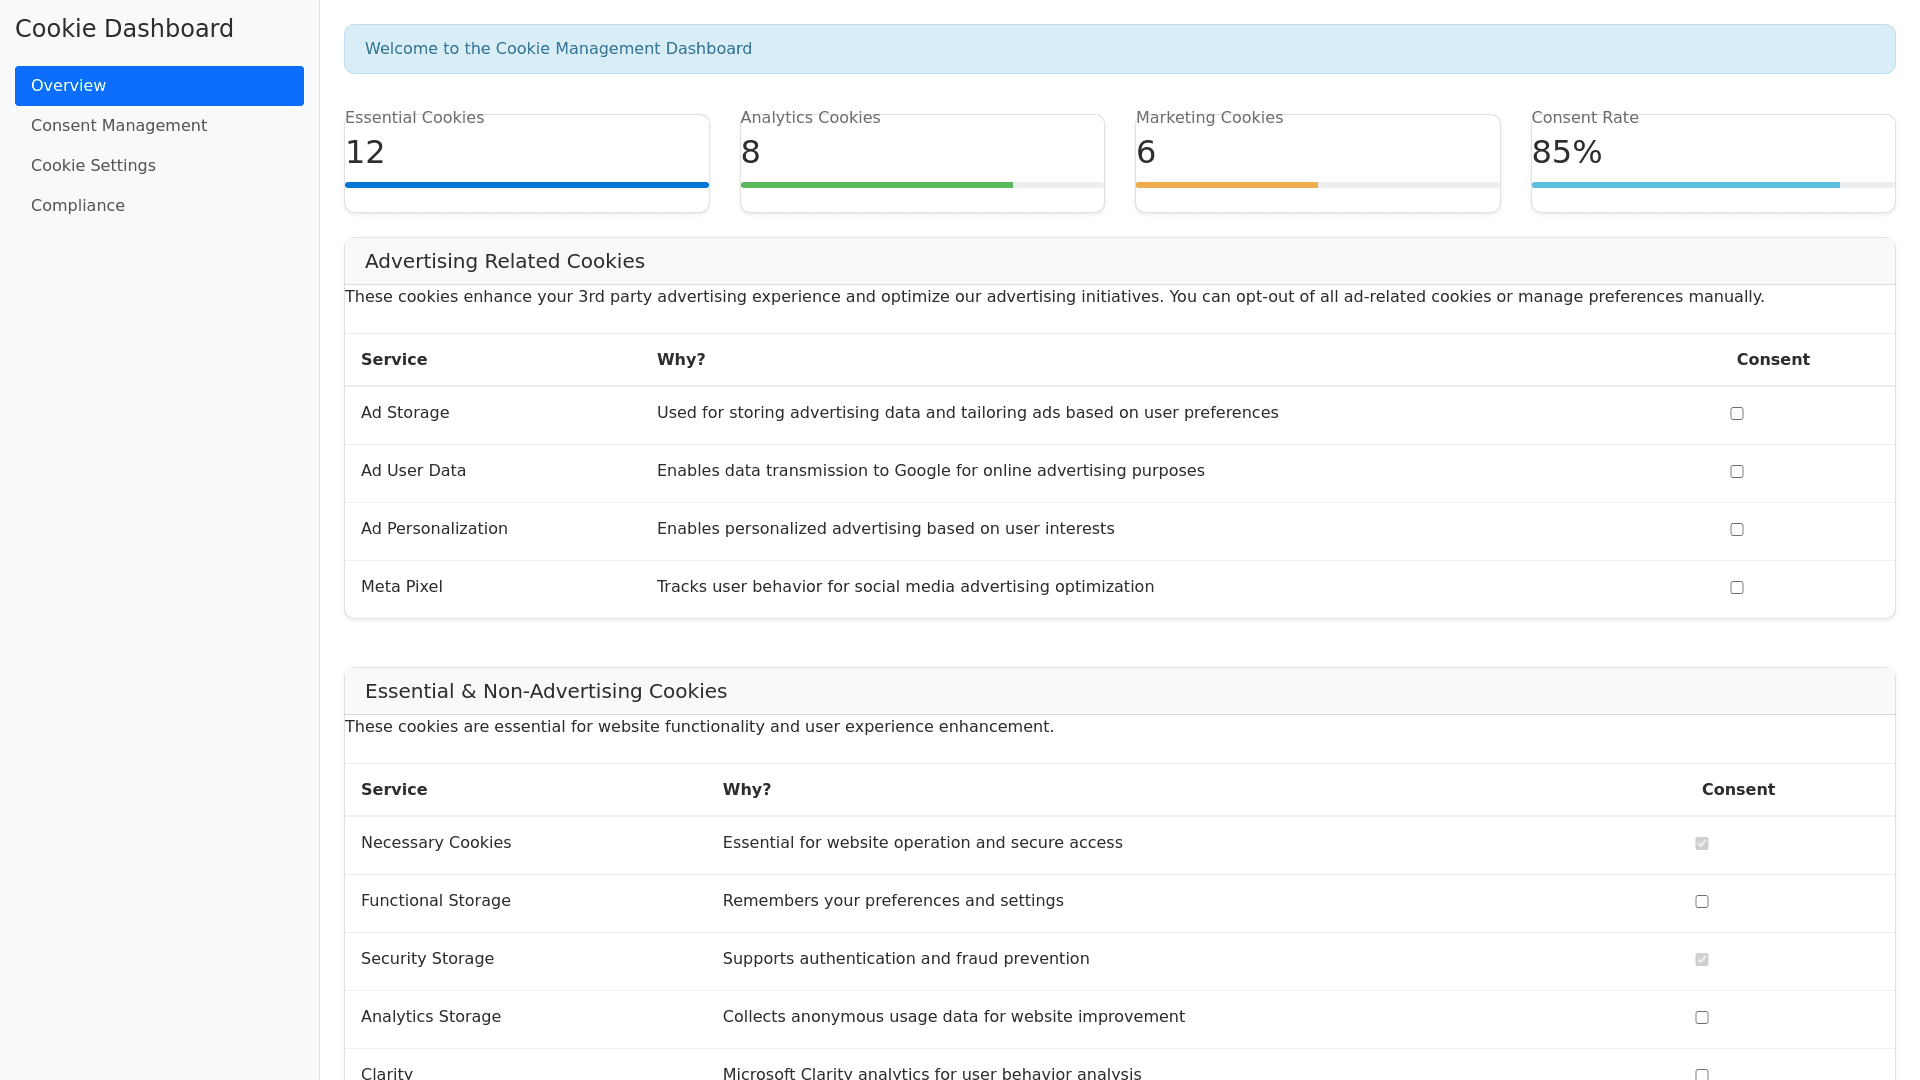Check the Functional Storage consent box

(x=1702, y=902)
